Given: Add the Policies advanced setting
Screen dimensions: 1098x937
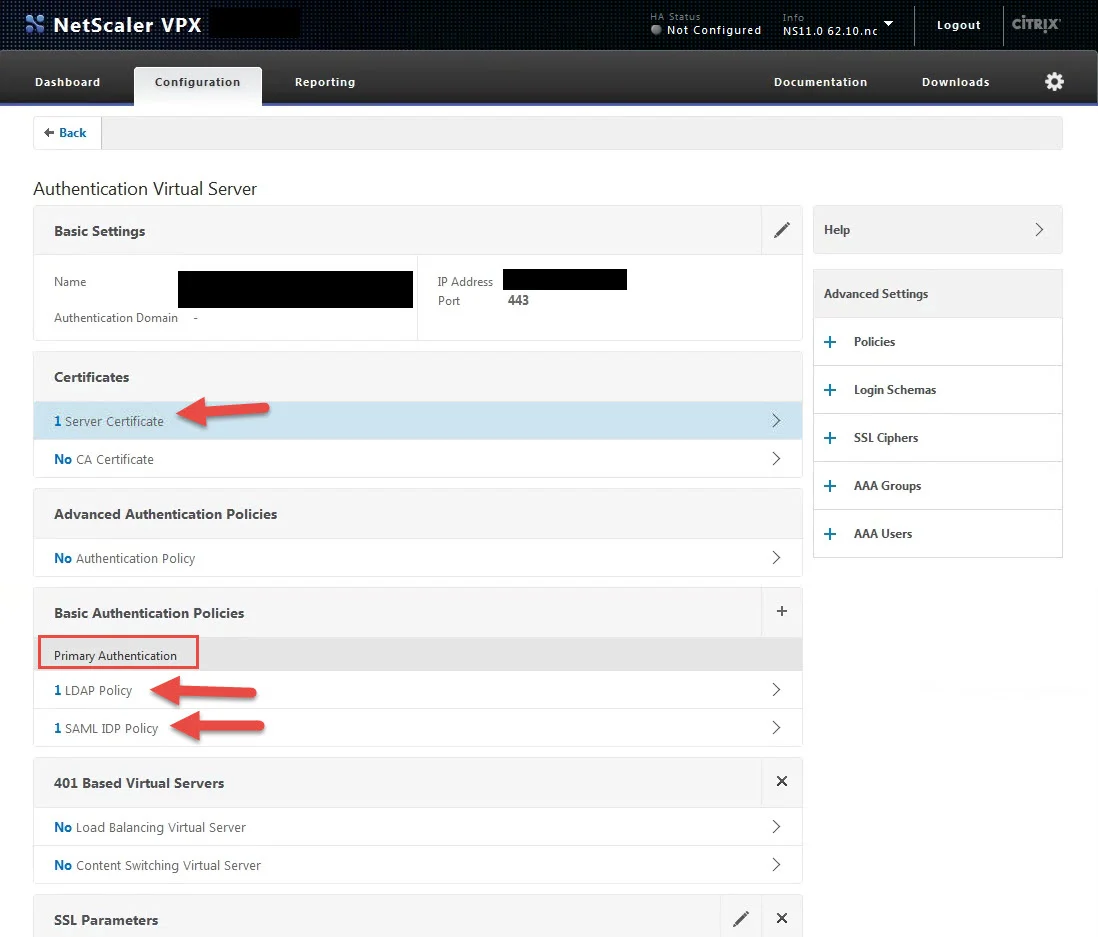Looking at the screenshot, I should [830, 342].
